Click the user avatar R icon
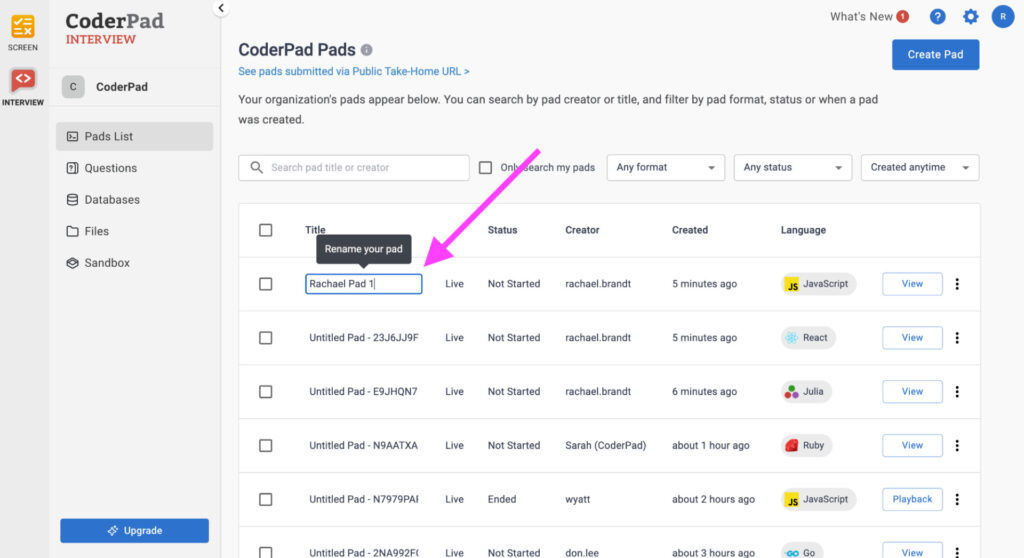1024x558 pixels. coord(1002,17)
